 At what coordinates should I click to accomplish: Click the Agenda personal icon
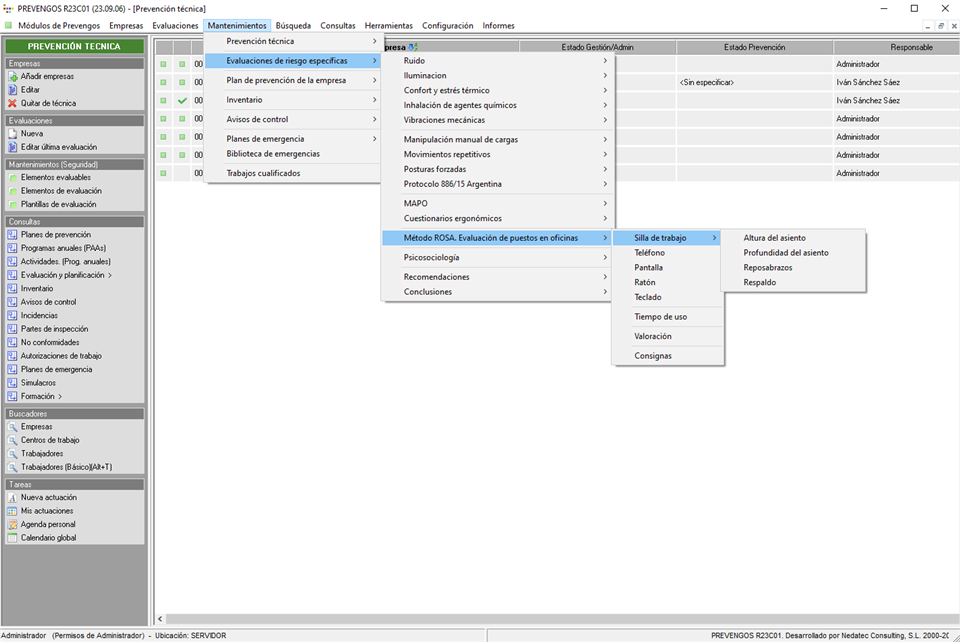click(x=13, y=524)
